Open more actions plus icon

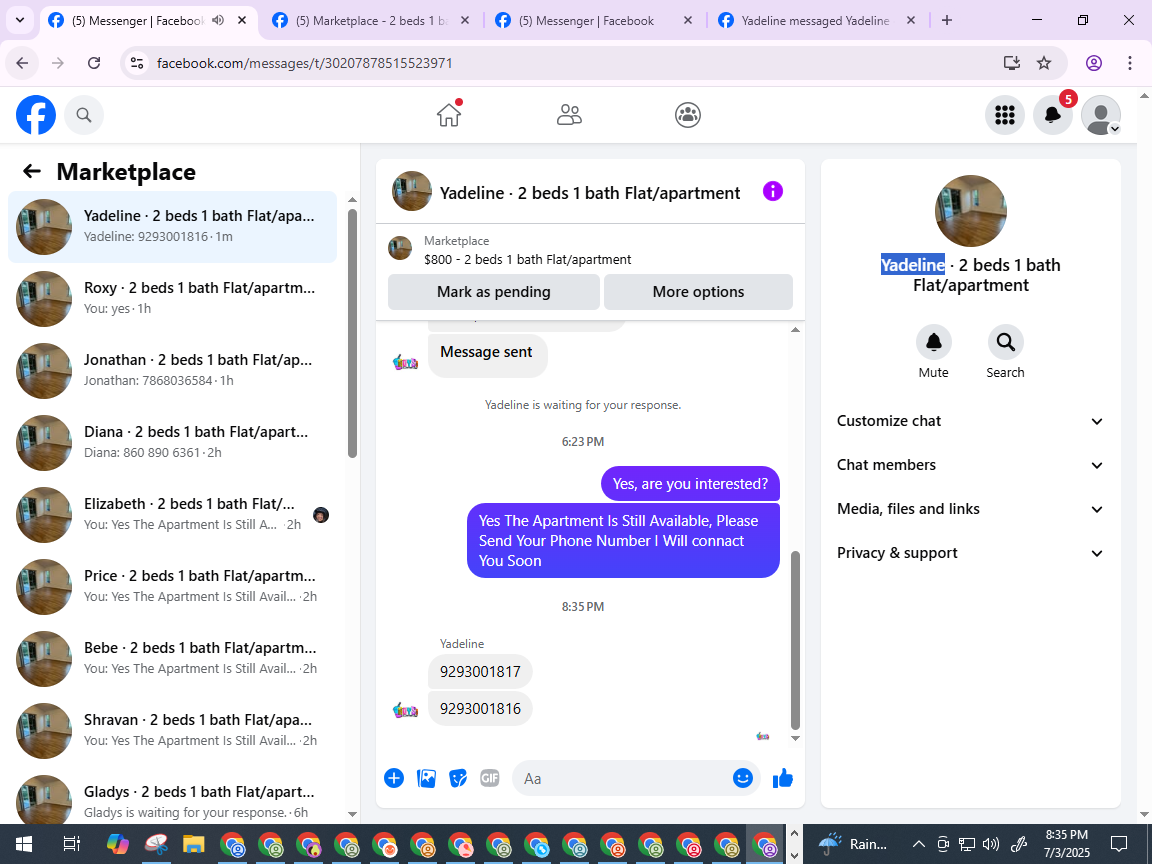(394, 778)
